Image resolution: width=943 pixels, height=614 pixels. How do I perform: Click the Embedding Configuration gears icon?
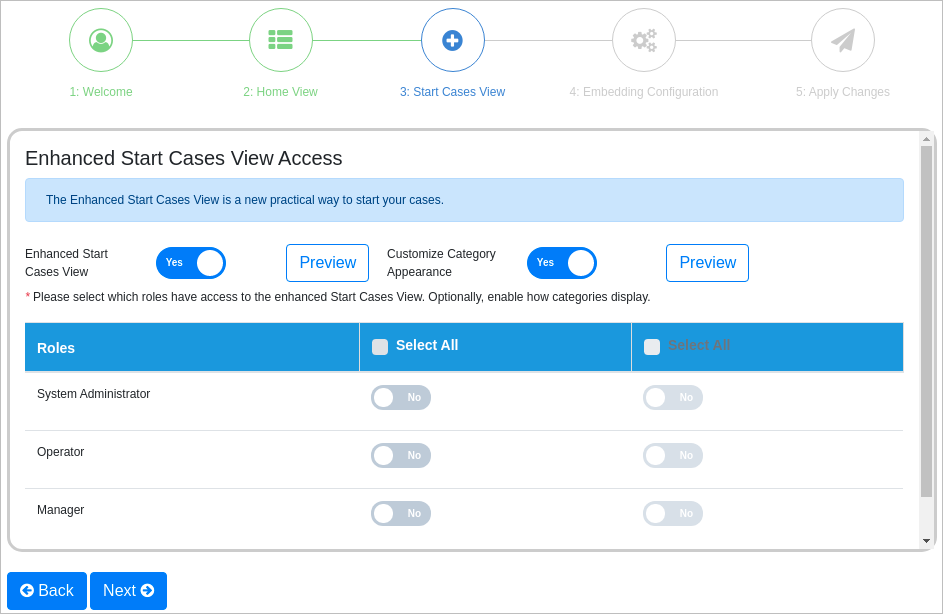pos(644,40)
